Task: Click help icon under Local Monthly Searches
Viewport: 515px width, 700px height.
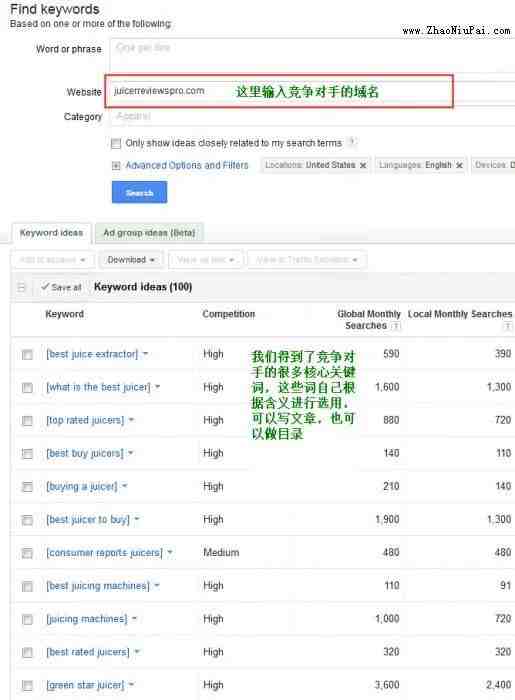Action: click(x=507, y=326)
